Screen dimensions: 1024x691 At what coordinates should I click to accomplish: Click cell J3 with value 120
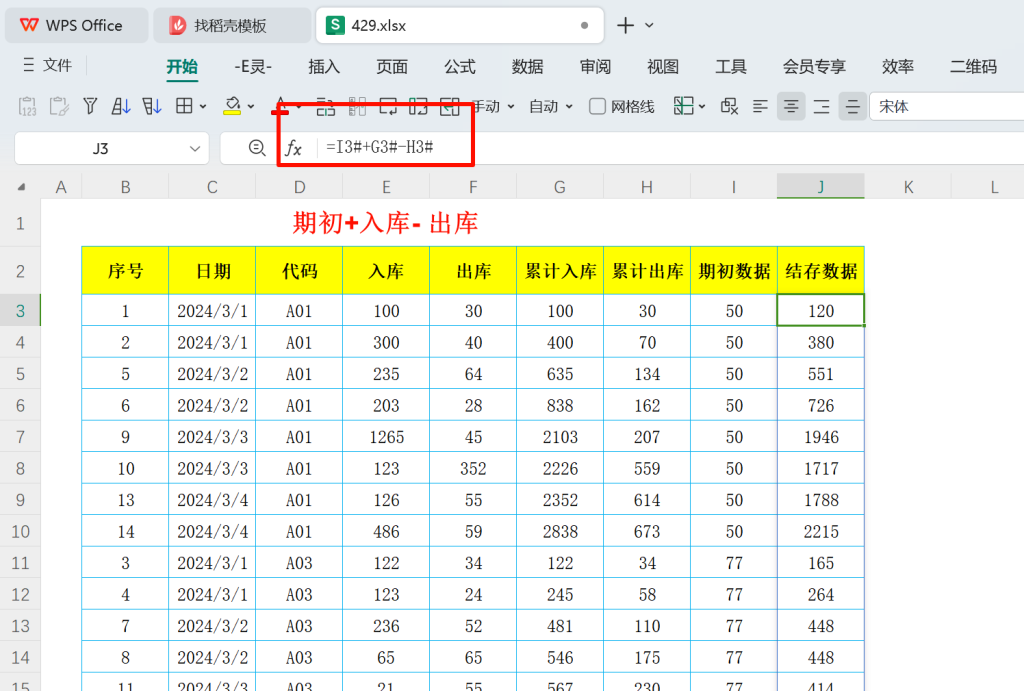tap(821, 311)
